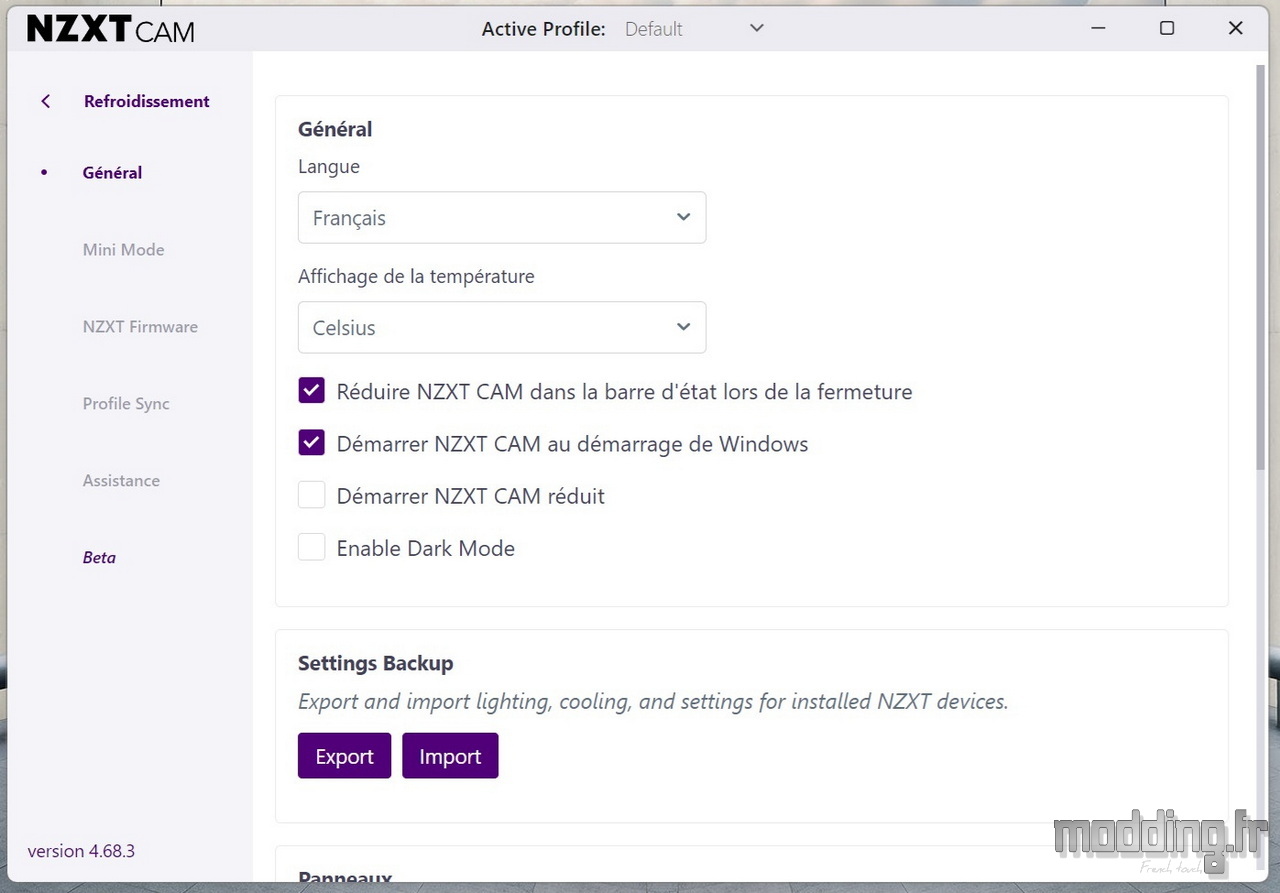Image resolution: width=1280 pixels, height=893 pixels.
Task: Expand the Active Profile Default dropdown
Action: [x=694, y=29]
